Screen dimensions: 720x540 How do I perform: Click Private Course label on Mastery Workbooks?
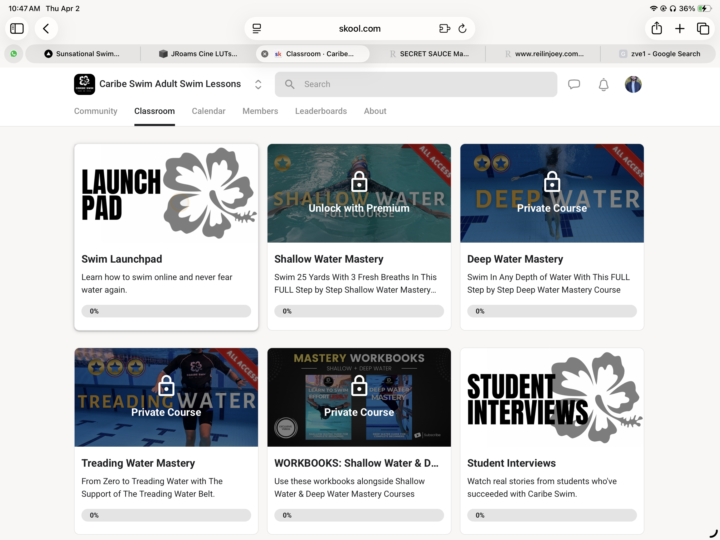359,412
